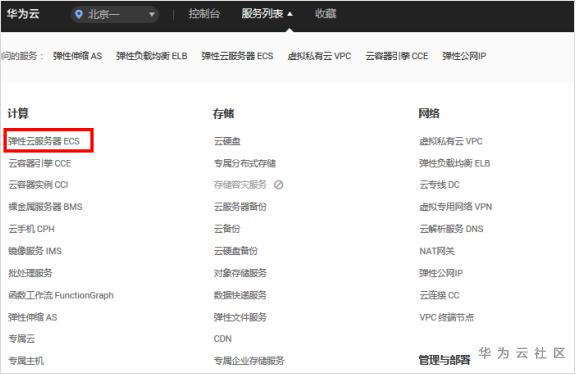The height and width of the screenshot is (375, 576).
Task: Open CDN service
Action: click(x=223, y=339)
